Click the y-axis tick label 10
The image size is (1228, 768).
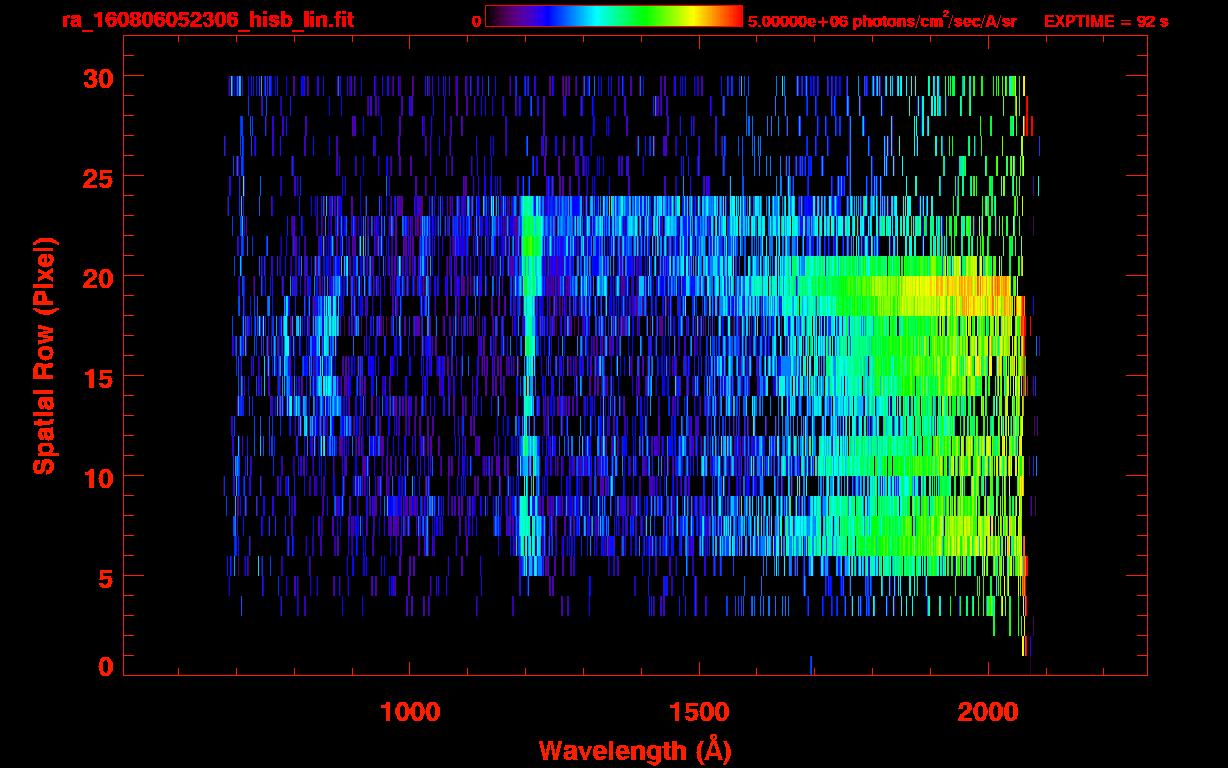click(97, 477)
